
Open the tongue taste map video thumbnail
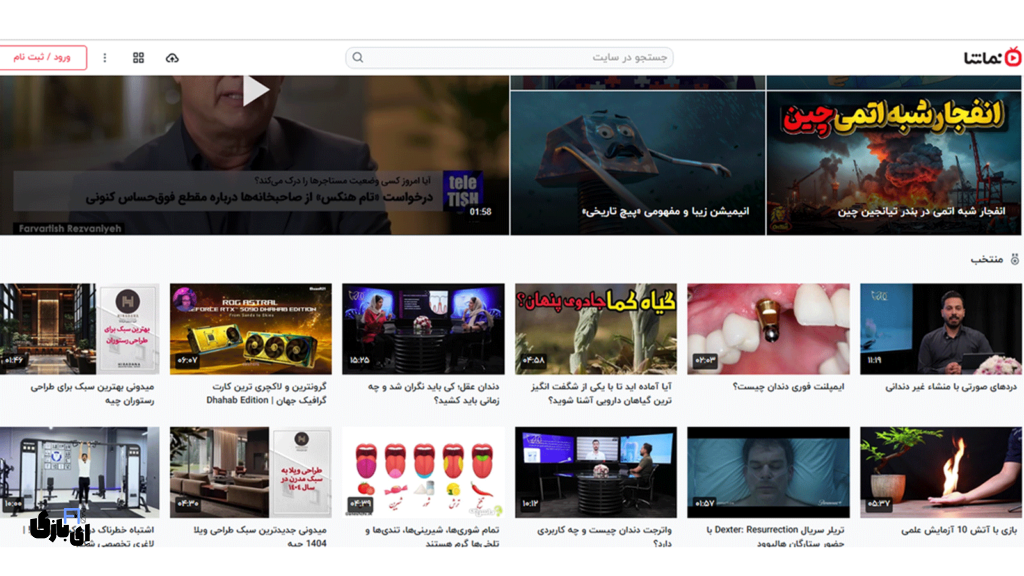coord(423,471)
